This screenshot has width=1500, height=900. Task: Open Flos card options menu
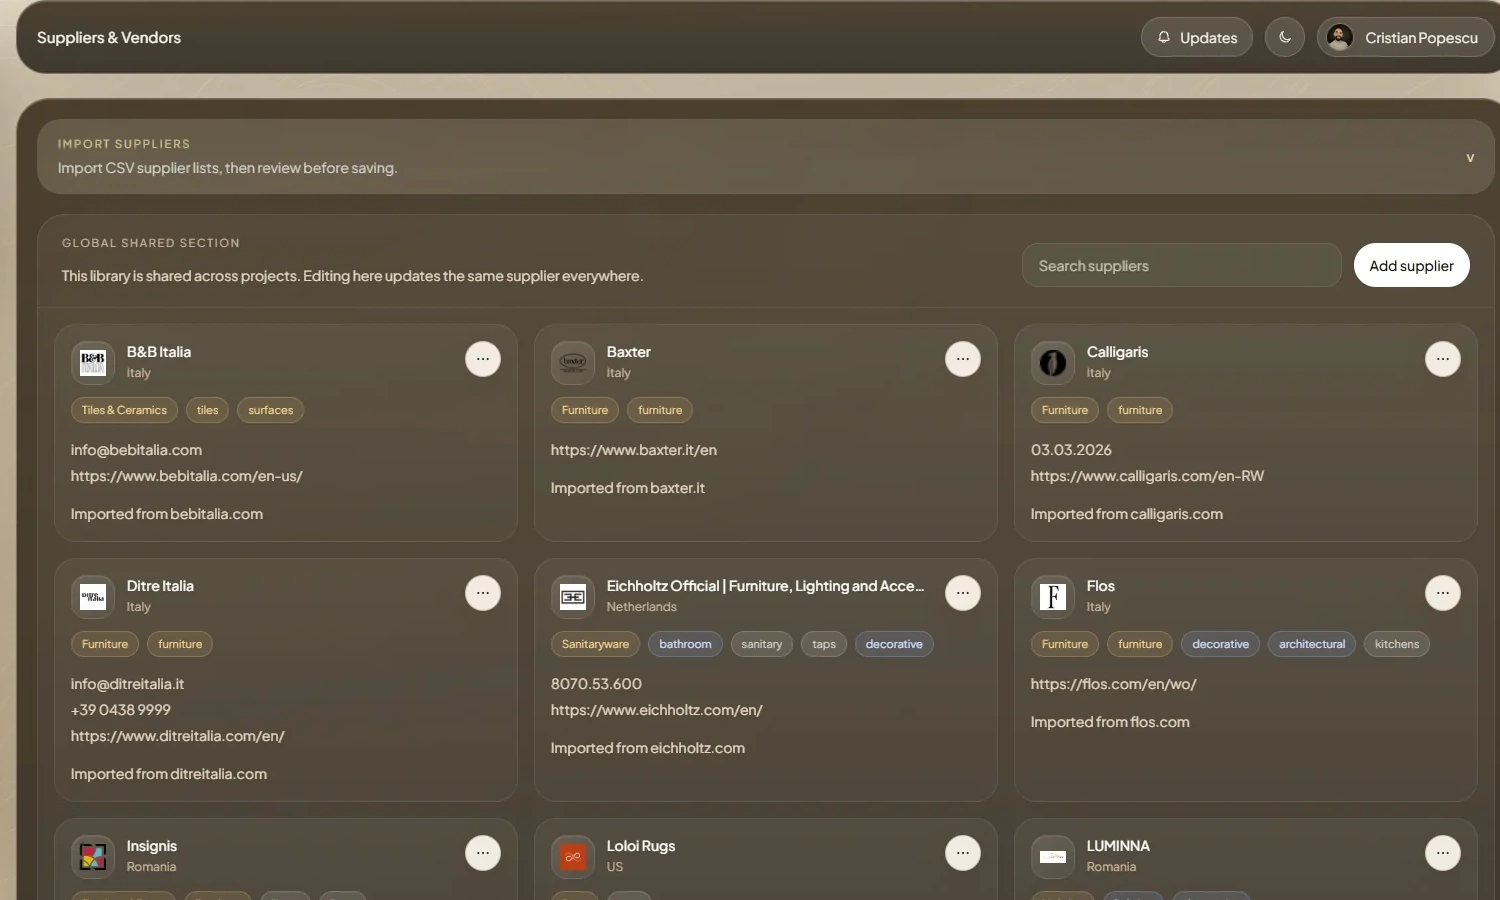(x=1443, y=593)
